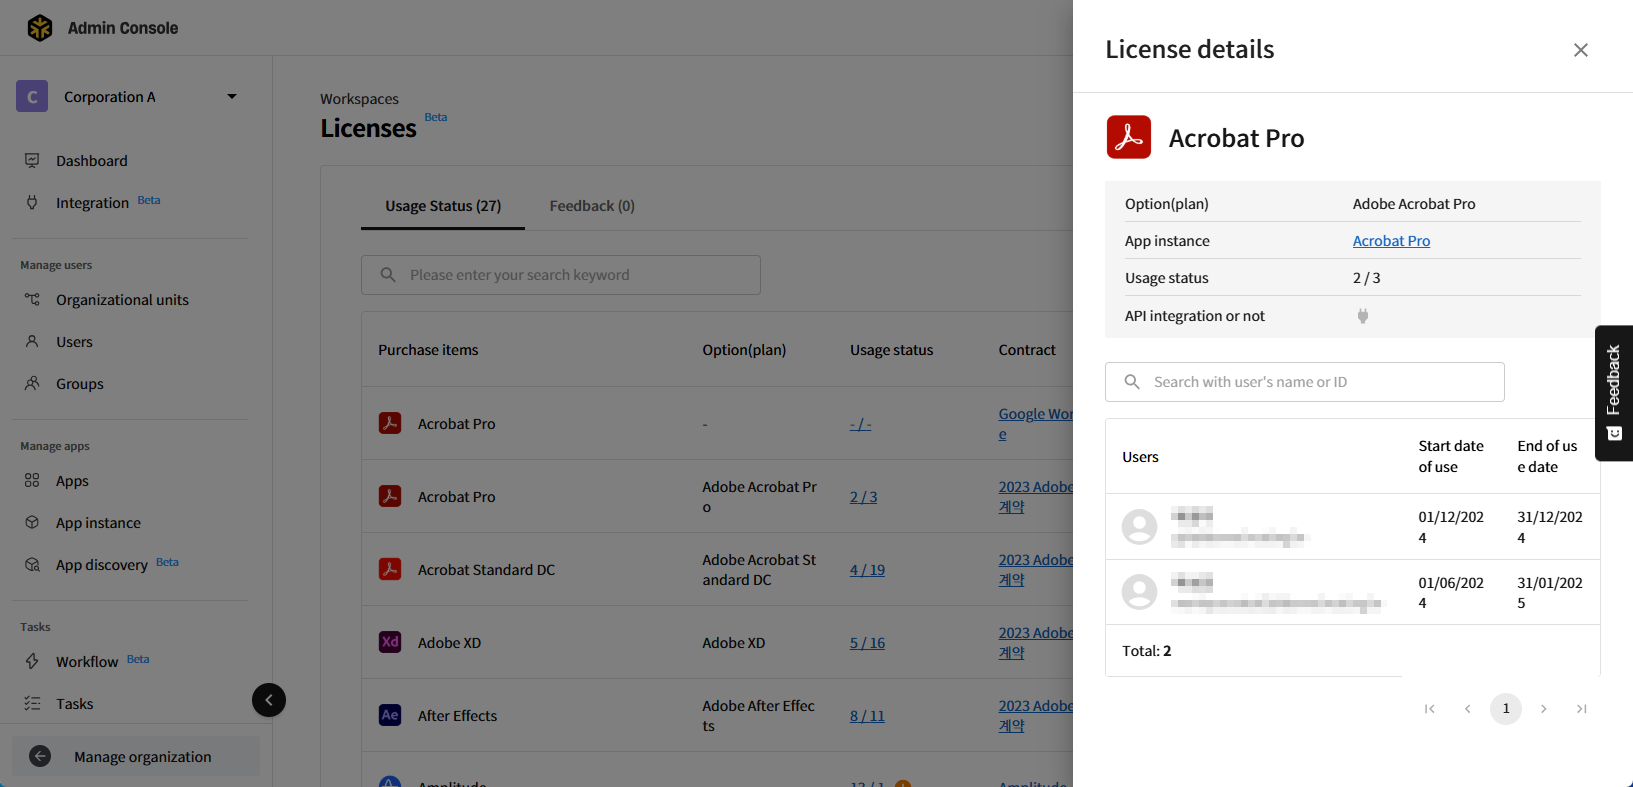Click the - / - usage status link
This screenshot has height=787, width=1633.
[860, 424]
